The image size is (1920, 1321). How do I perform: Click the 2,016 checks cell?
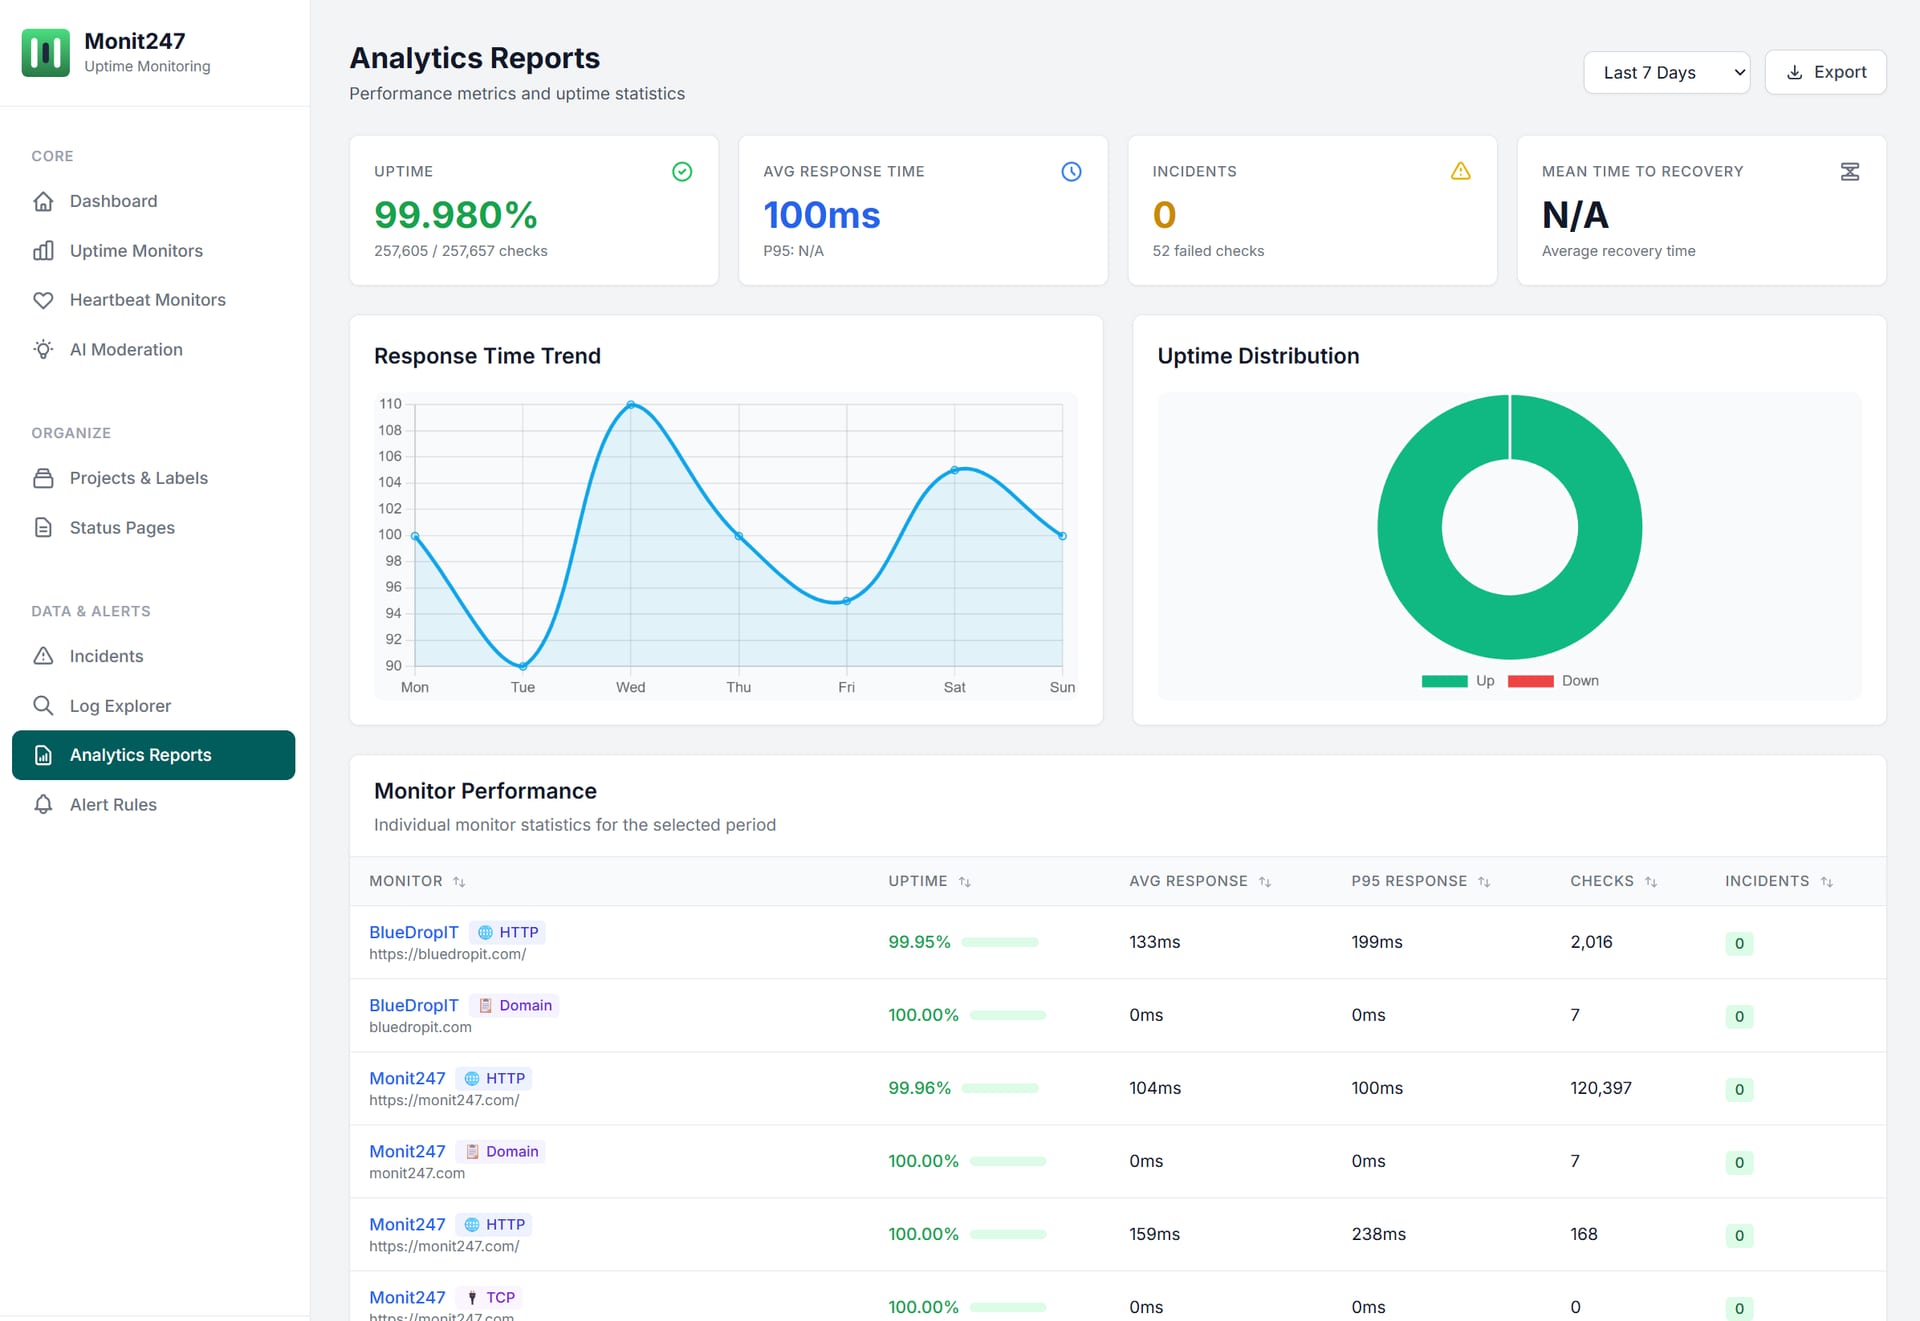click(x=1591, y=942)
